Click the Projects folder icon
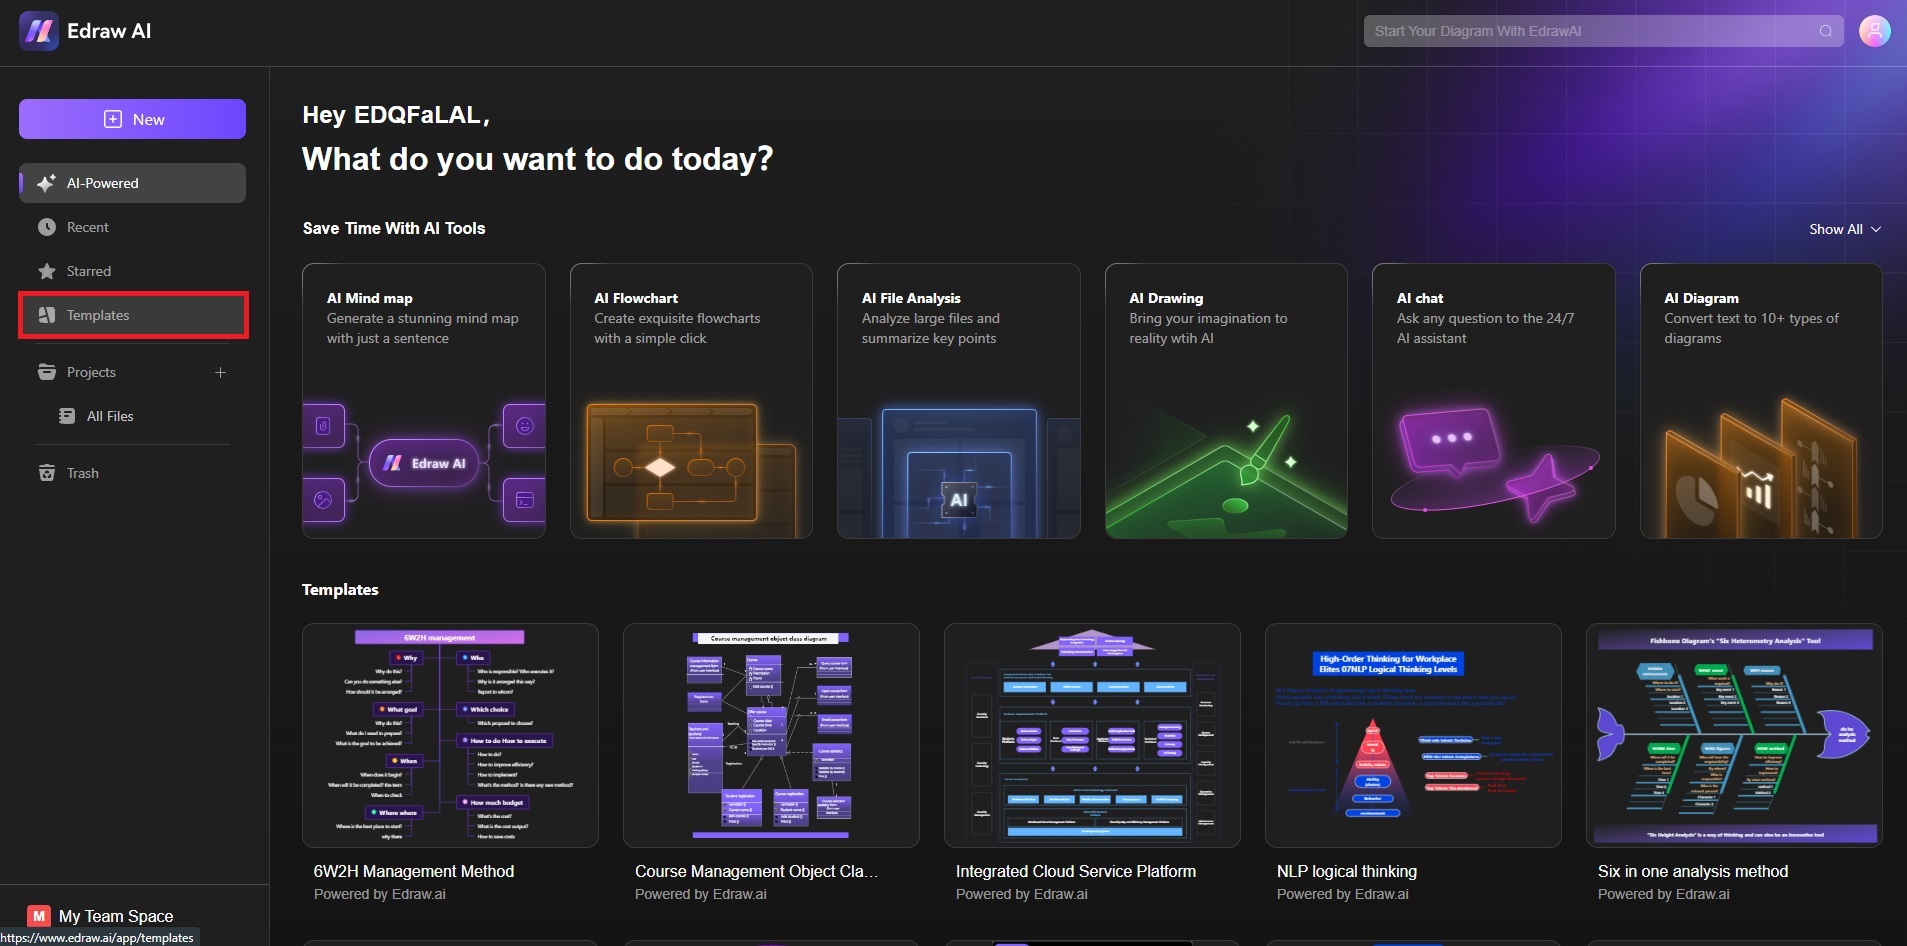Image resolution: width=1907 pixels, height=946 pixels. point(47,372)
